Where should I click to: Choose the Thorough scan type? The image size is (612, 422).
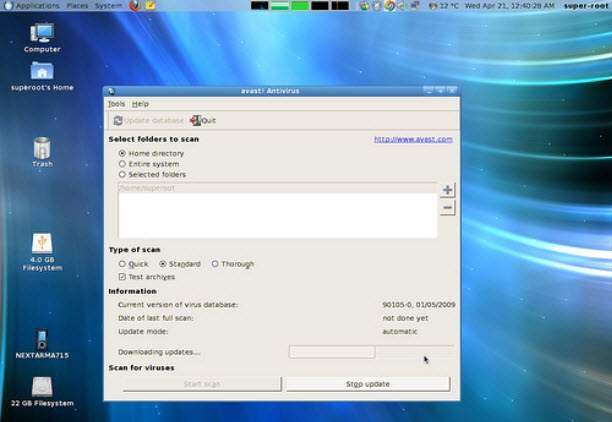point(215,264)
